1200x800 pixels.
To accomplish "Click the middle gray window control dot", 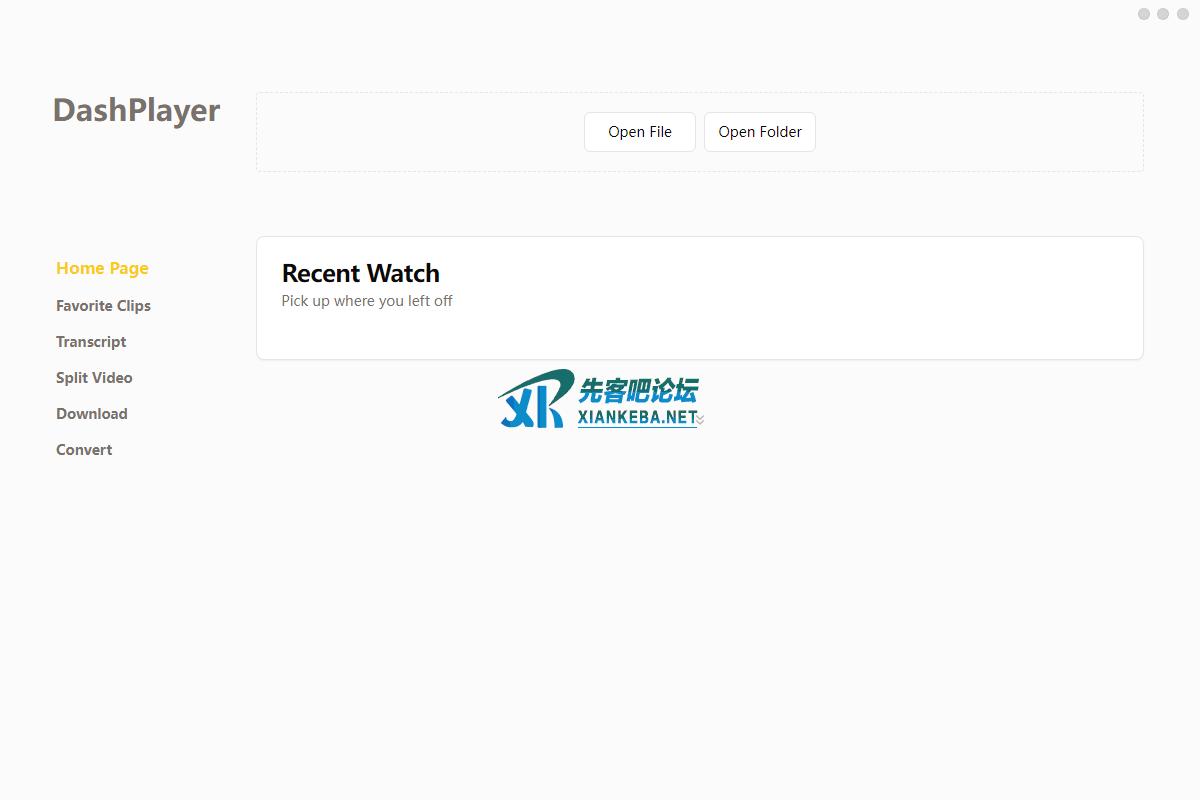I will coord(1162,14).
